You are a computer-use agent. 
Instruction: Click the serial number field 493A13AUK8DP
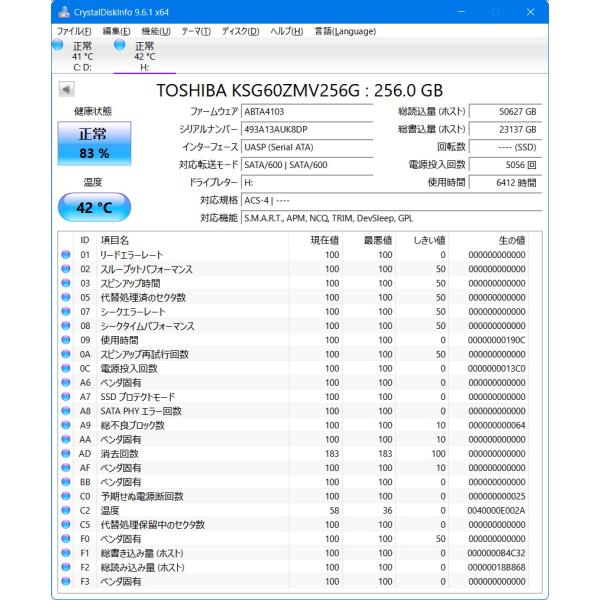pyautogui.click(x=307, y=129)
